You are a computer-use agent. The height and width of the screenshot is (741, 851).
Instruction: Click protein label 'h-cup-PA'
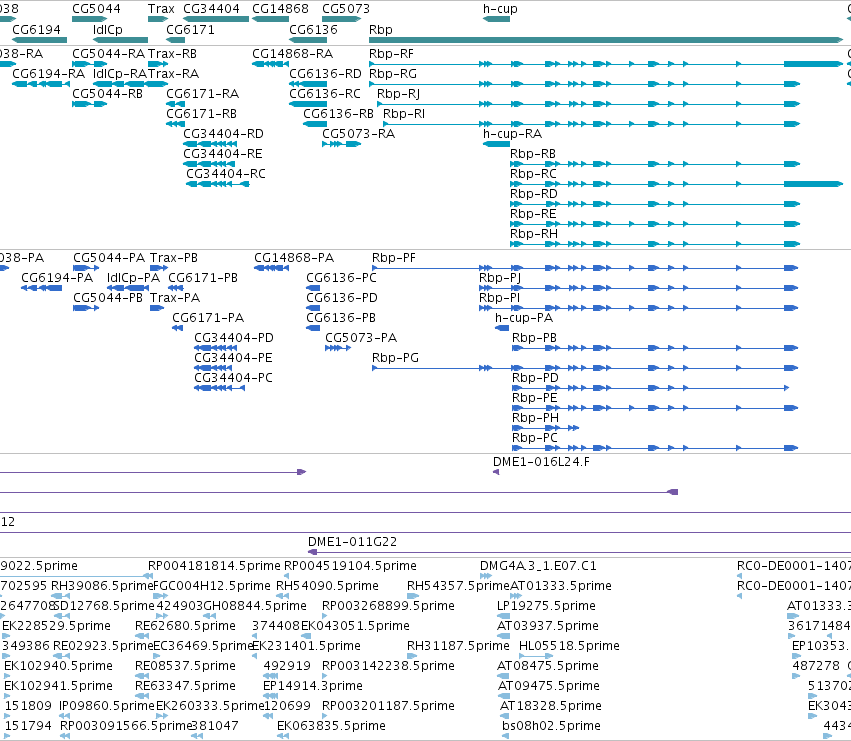524,319
